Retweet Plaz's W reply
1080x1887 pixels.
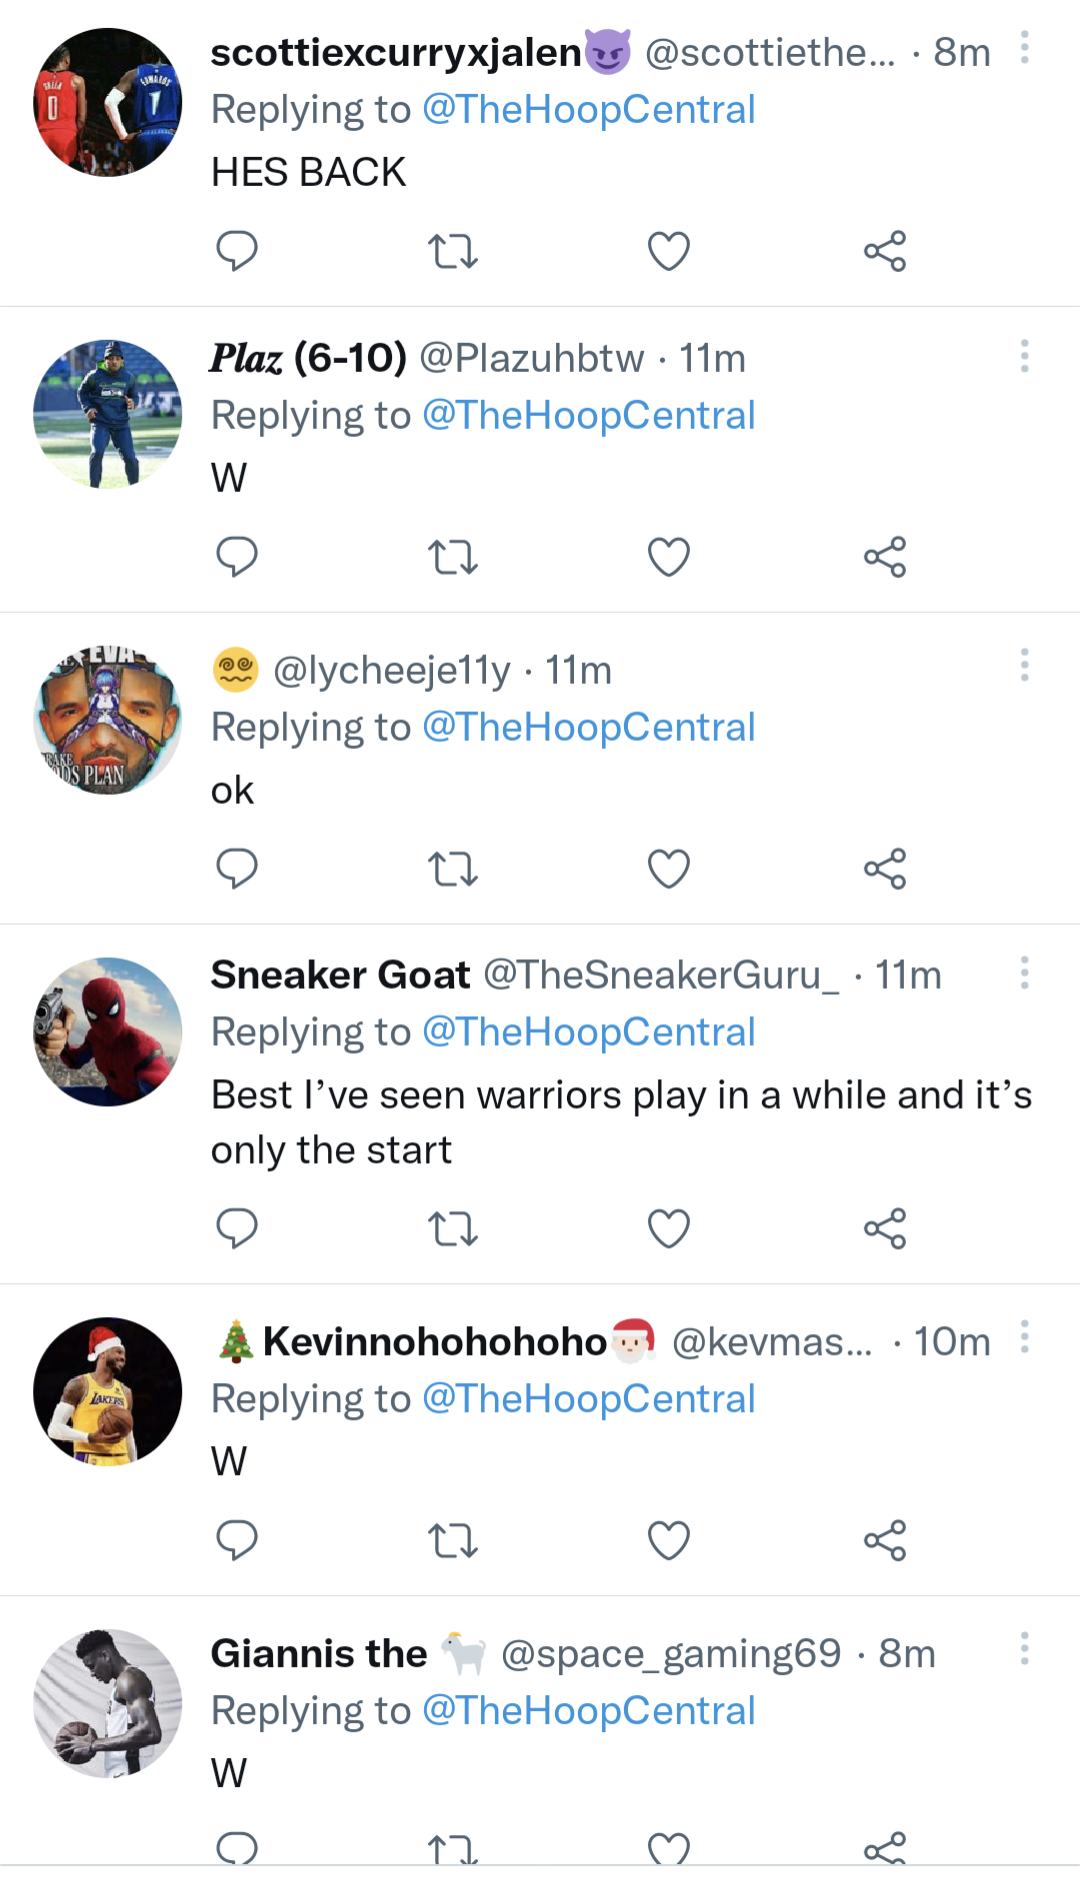pyautogui.click(x=453, y=558)
